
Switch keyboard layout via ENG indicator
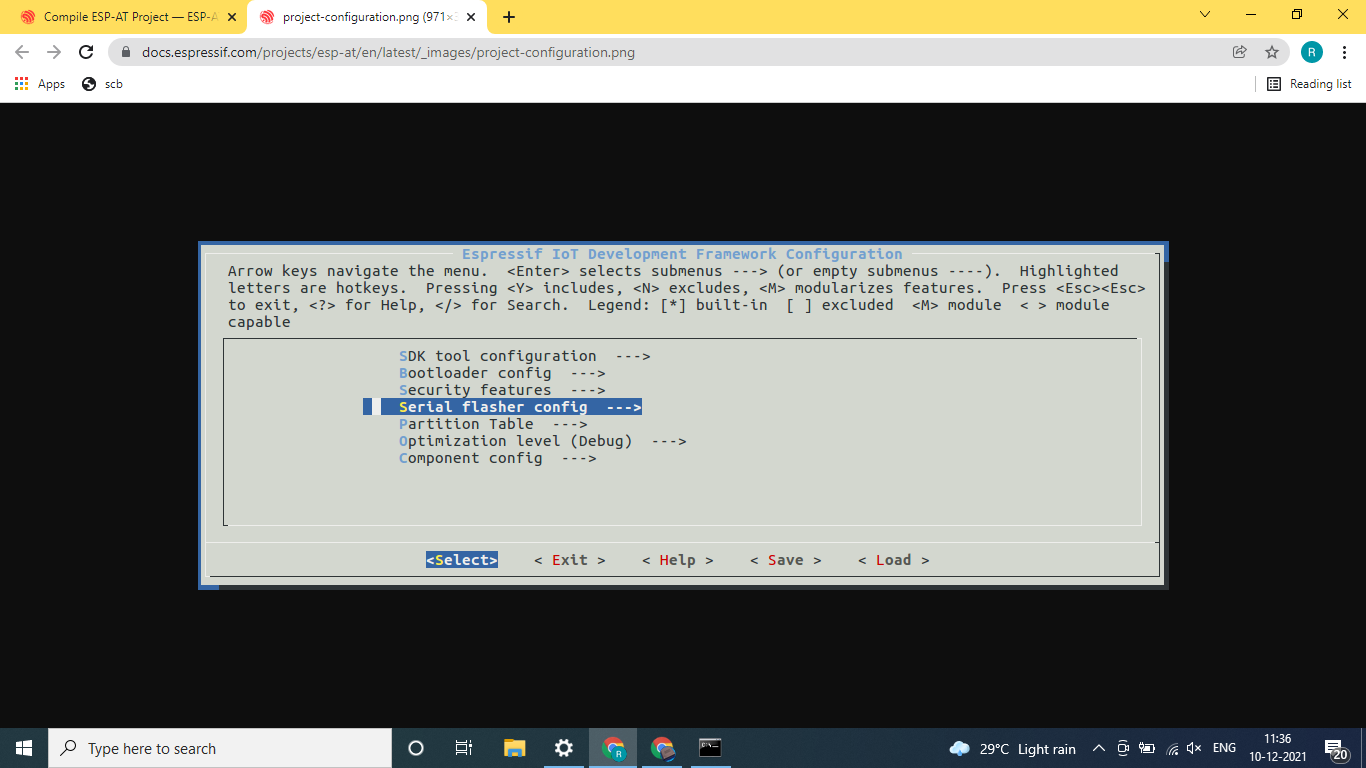[1224, 748]
